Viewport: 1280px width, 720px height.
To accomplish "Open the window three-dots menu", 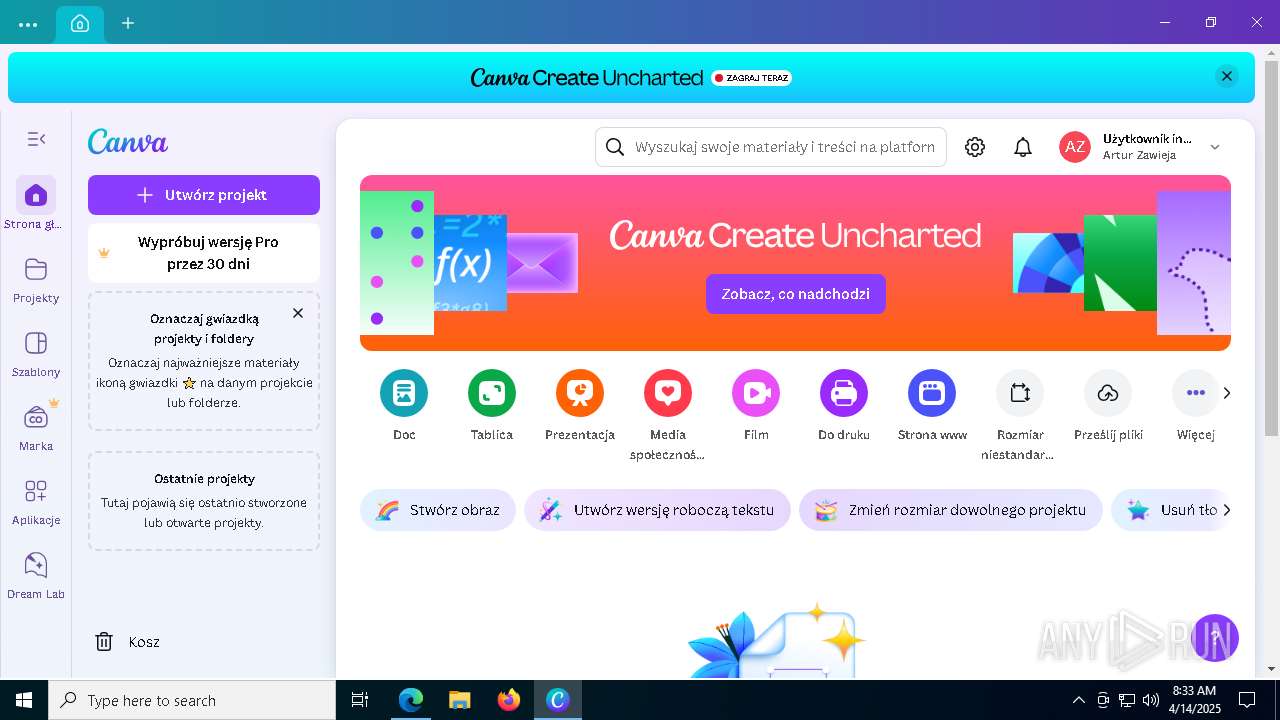I will point(28,23).
